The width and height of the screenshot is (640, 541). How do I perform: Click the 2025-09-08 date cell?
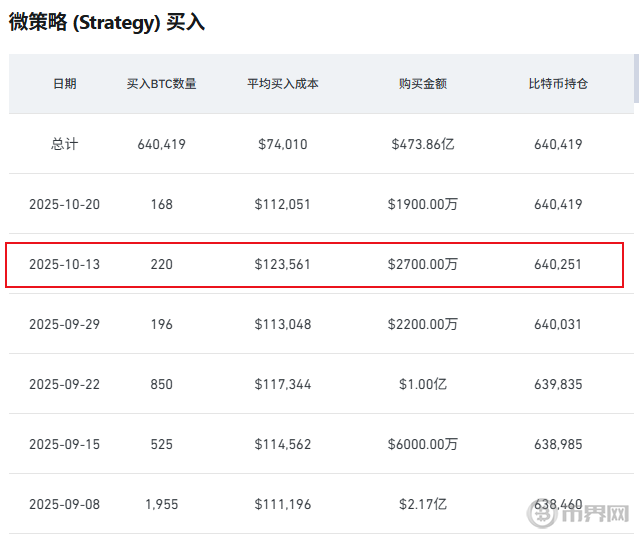point(64,504)
